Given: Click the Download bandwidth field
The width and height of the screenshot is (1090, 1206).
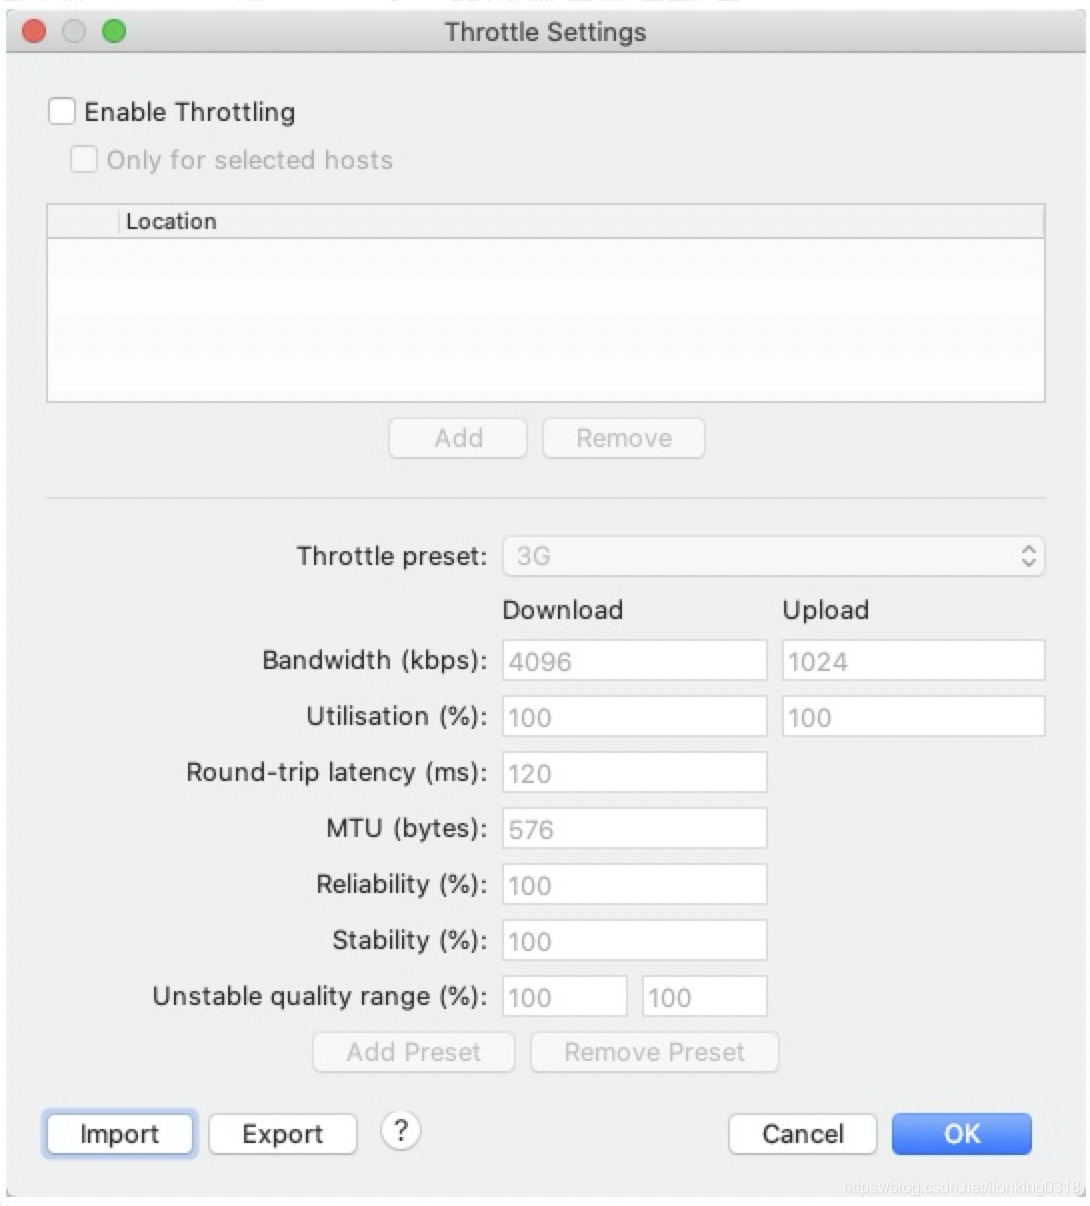Looking at the screenshot, I should [634, 661].
